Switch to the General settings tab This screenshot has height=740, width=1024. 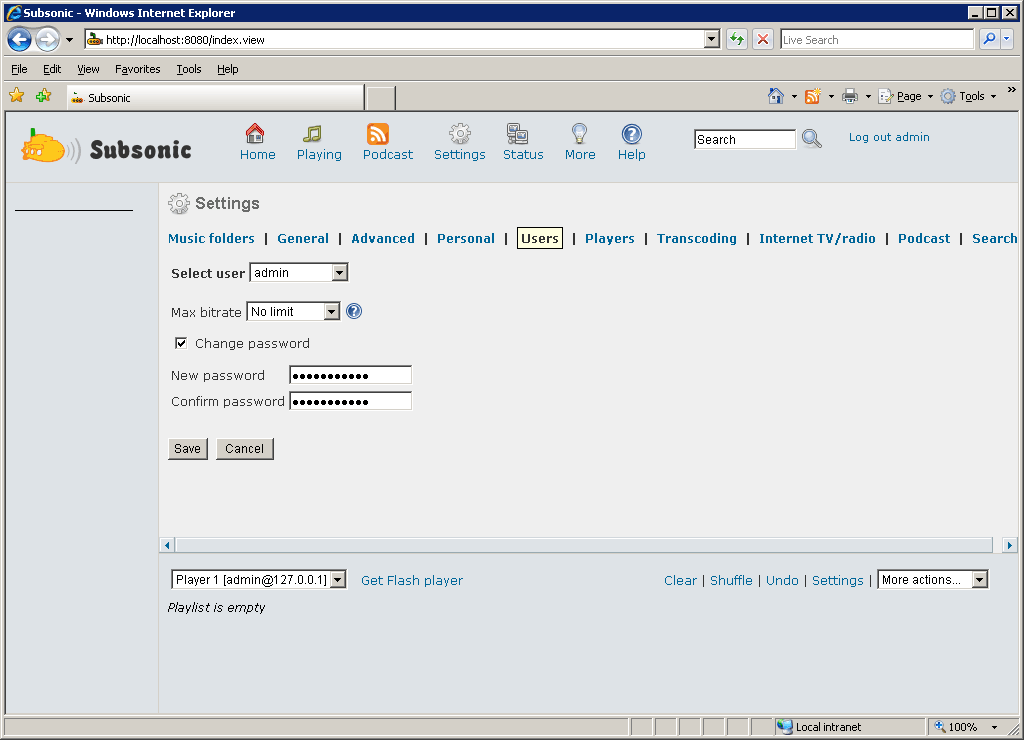pos(303,238)
